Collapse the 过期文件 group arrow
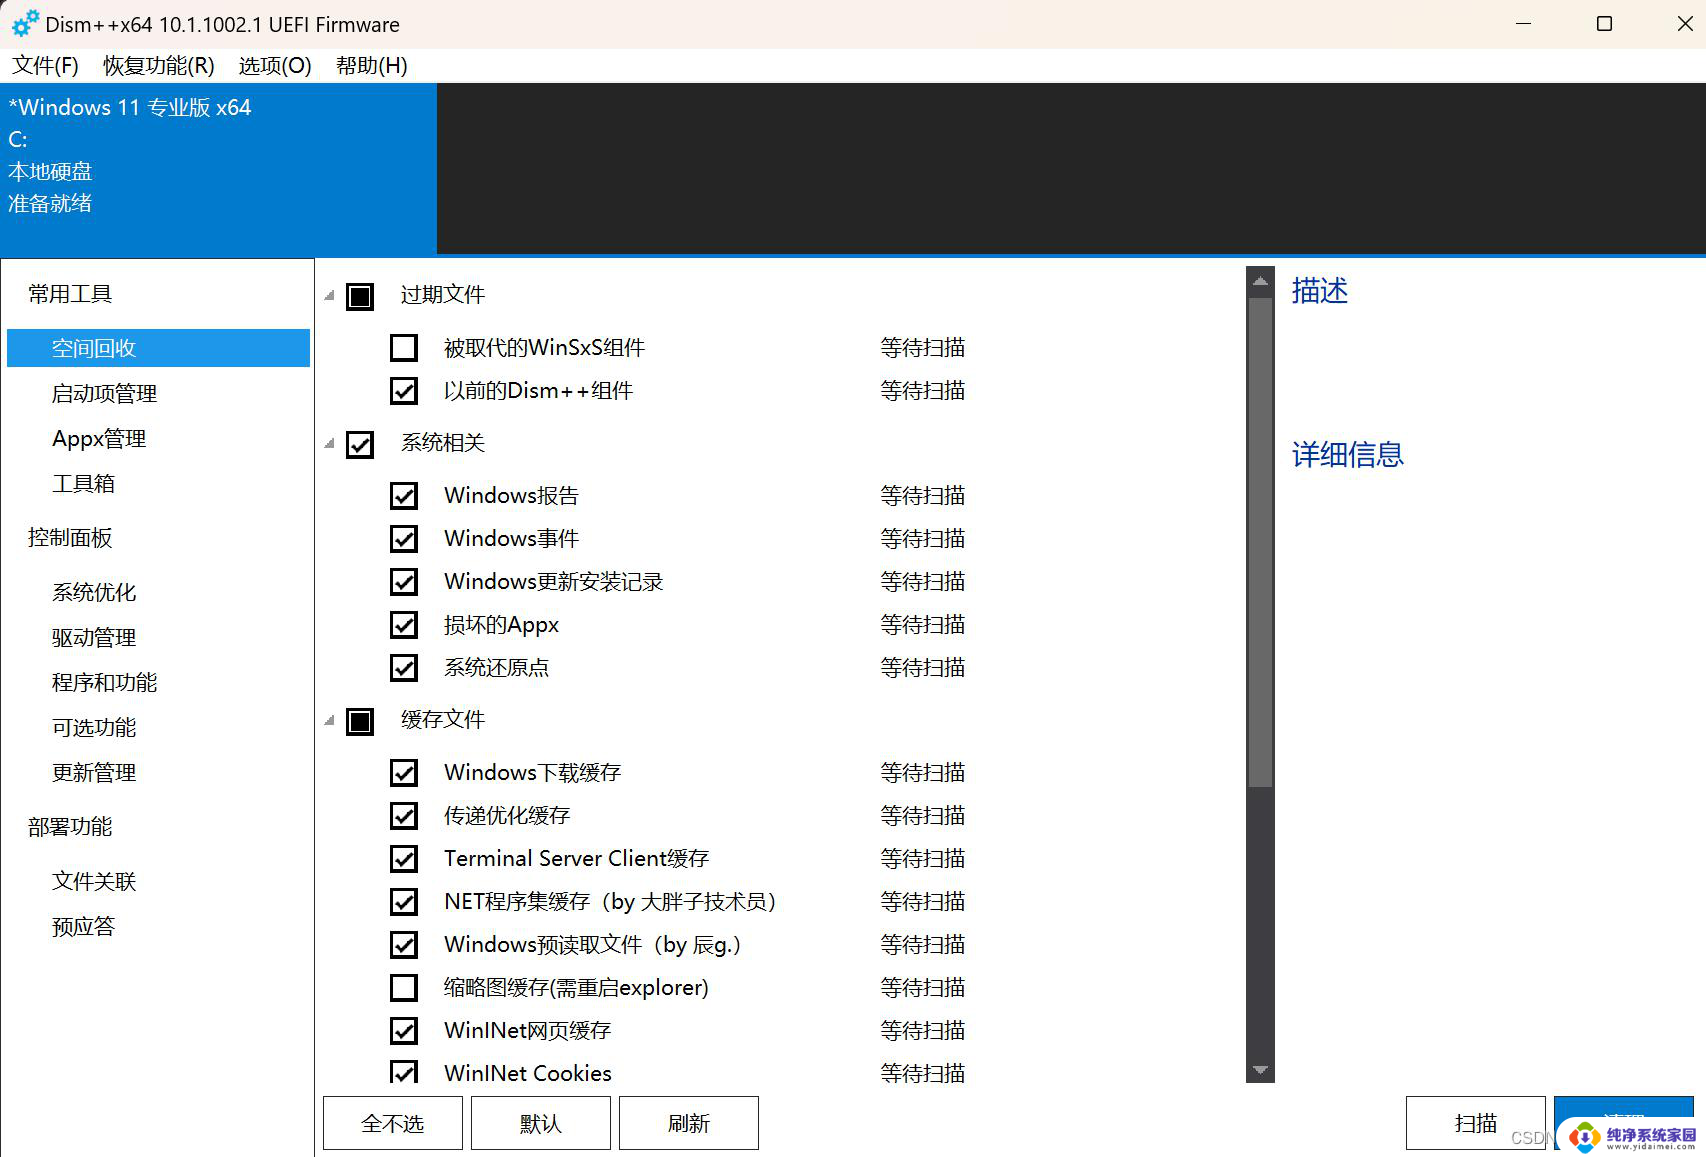This screenshot has height=1157, width=1706. click(330, 295)
